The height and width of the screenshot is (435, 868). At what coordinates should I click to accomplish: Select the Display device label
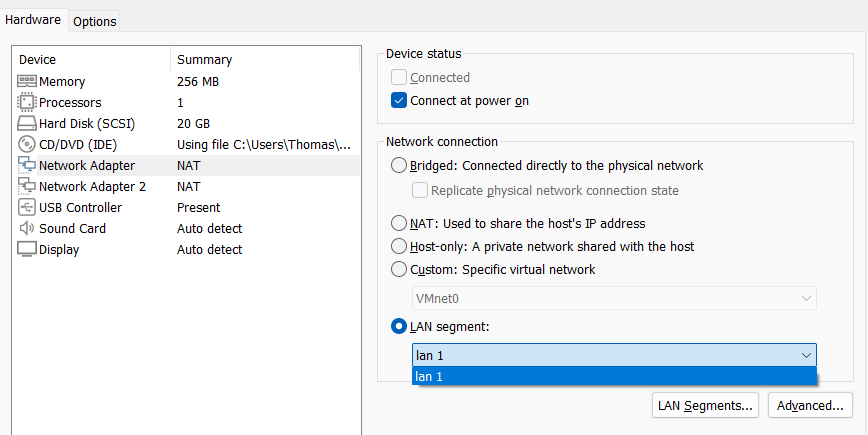point(59,250)
